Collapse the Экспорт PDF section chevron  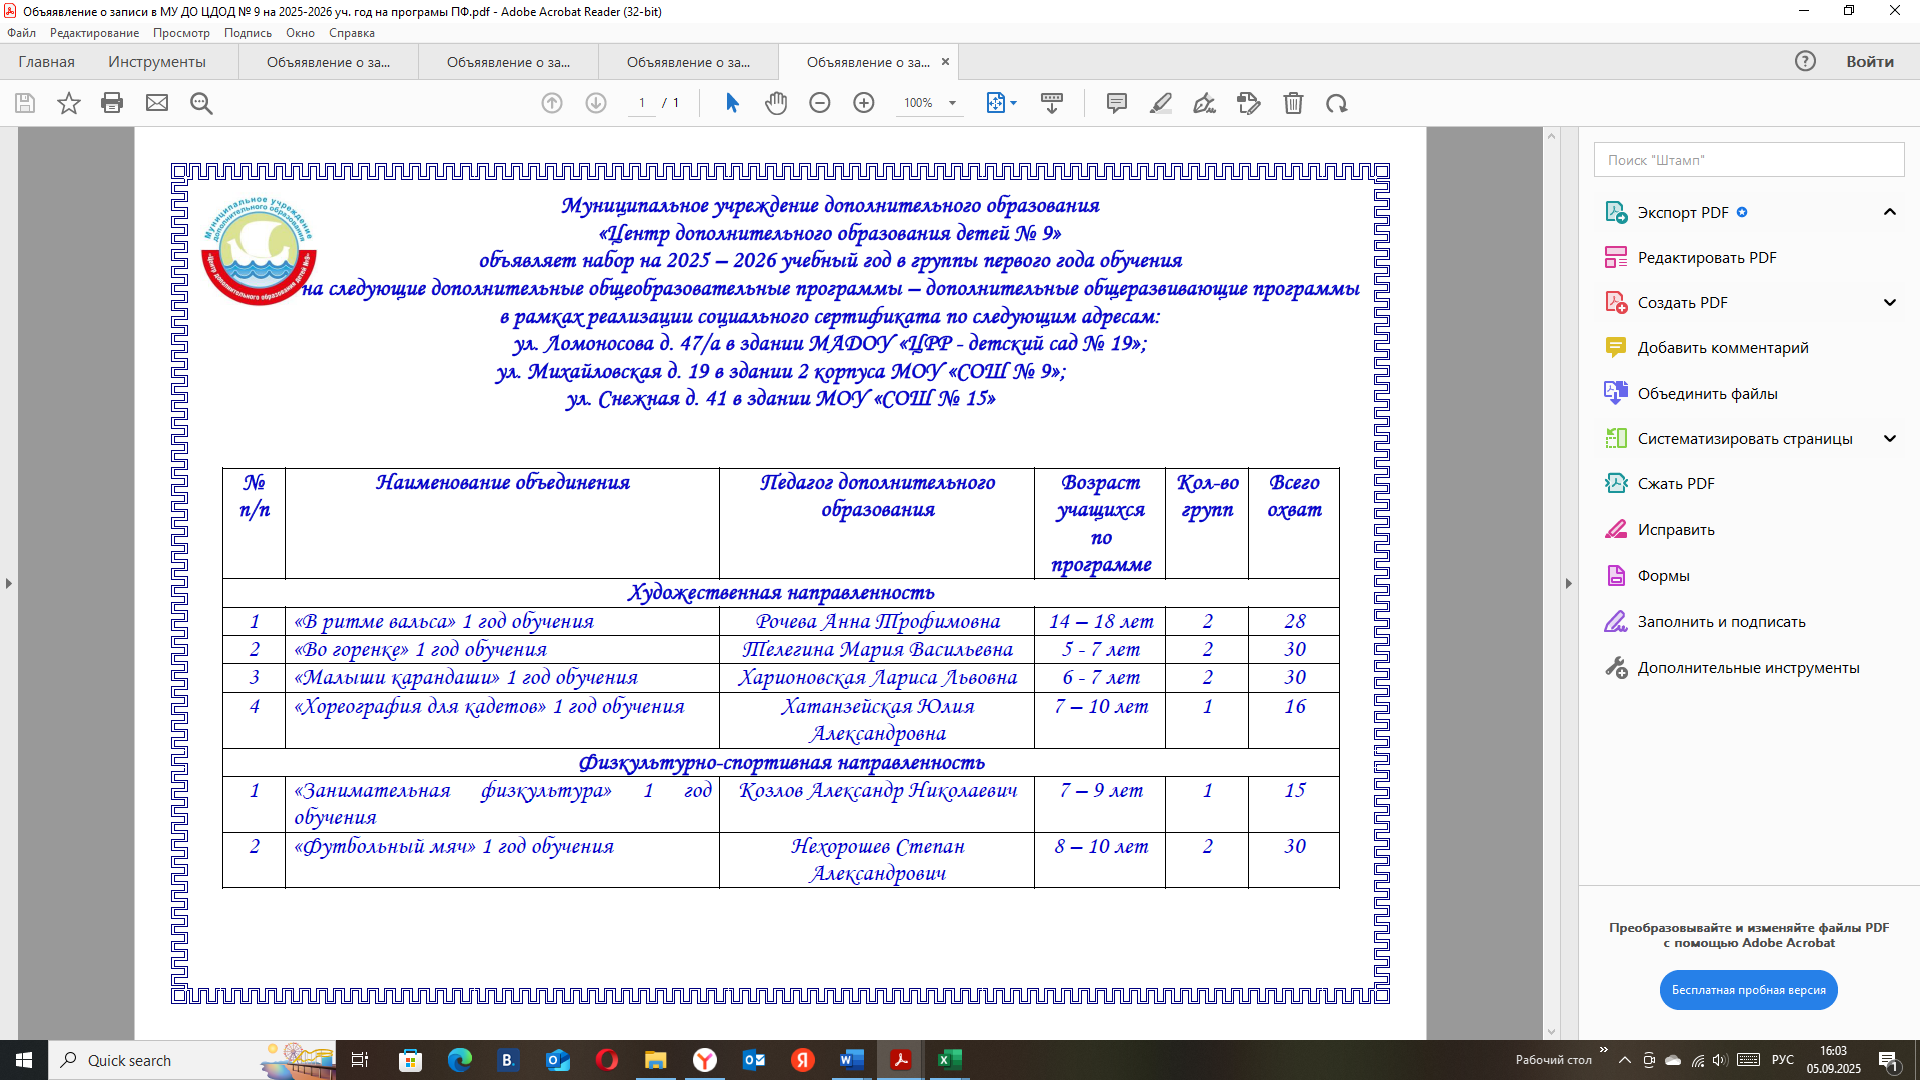pos(1890,212)
